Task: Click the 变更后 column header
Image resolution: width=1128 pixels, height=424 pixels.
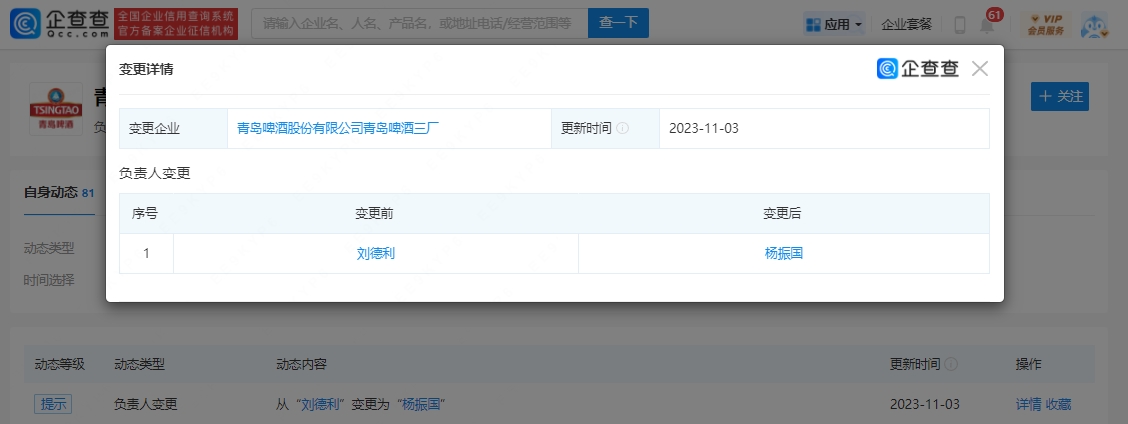Action: (783, 214)
